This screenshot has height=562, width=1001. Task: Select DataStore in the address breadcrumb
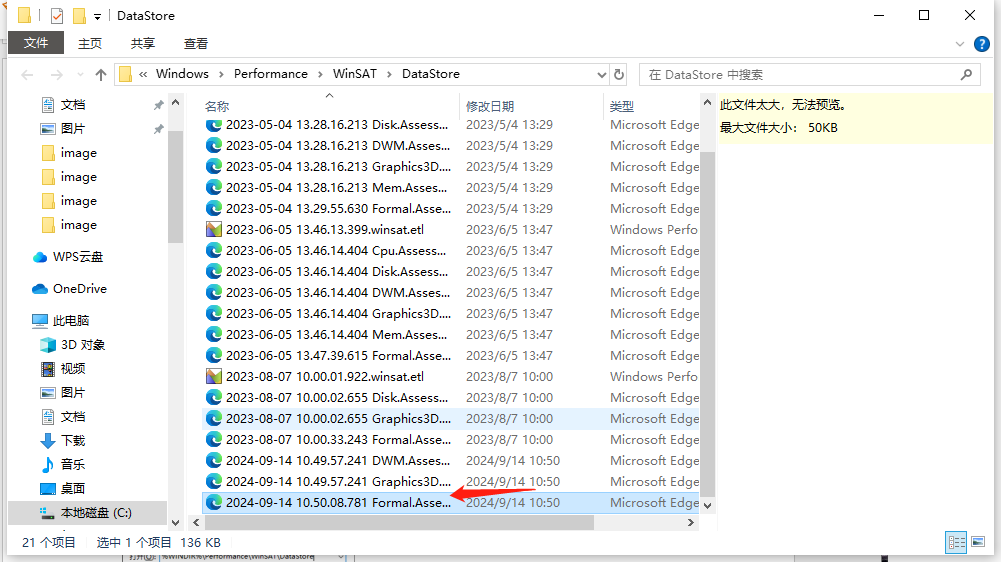tap(431, 74)
